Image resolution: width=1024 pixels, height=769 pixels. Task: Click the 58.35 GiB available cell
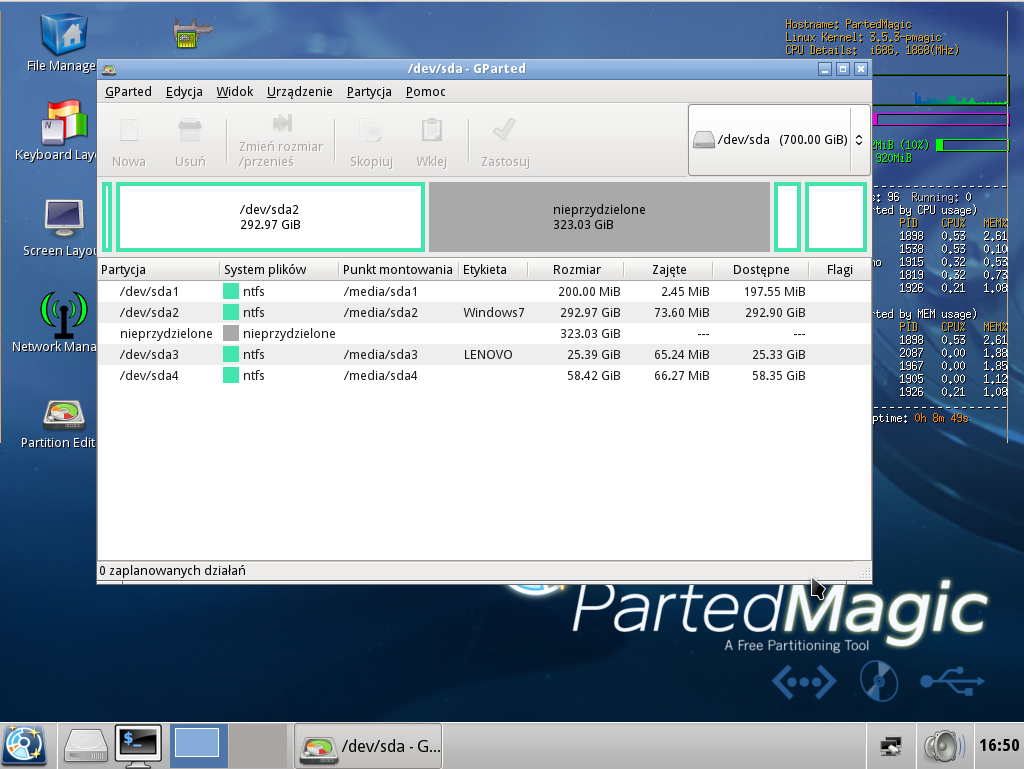tap(778, 375)
